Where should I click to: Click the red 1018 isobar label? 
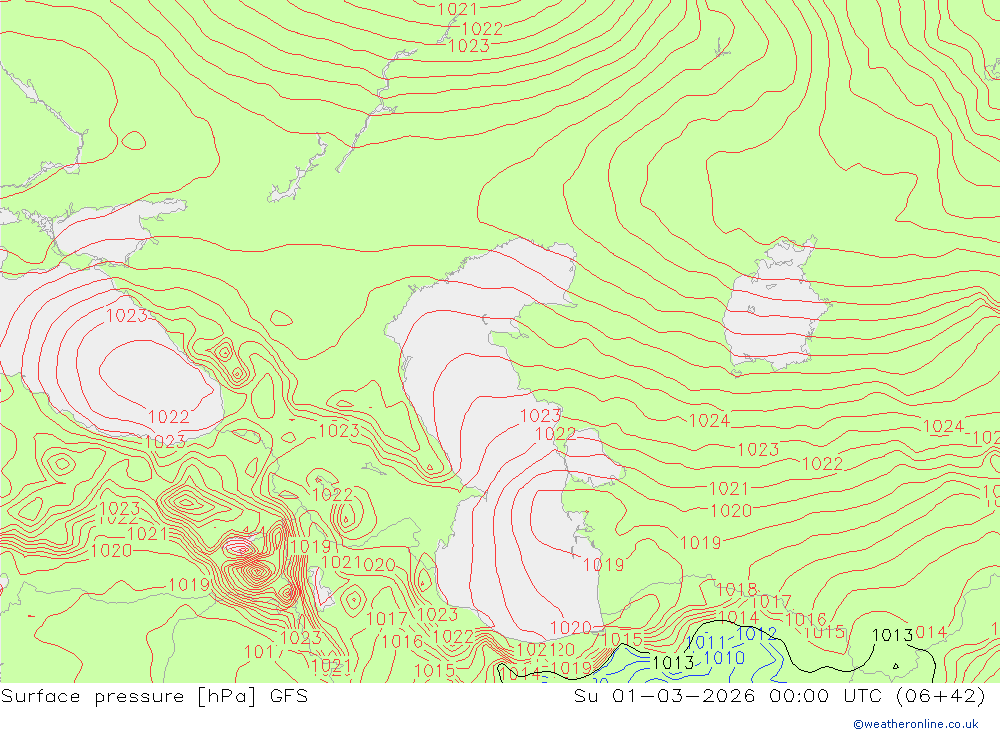[737, 589]
